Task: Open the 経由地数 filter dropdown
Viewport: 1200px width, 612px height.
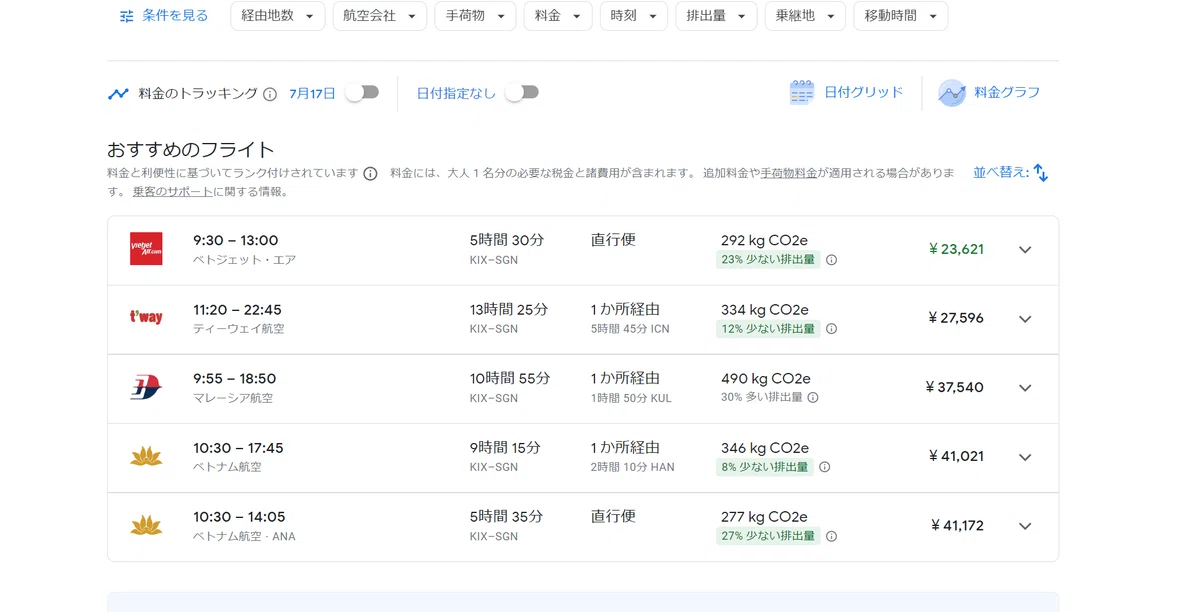Action: [277, 16]
